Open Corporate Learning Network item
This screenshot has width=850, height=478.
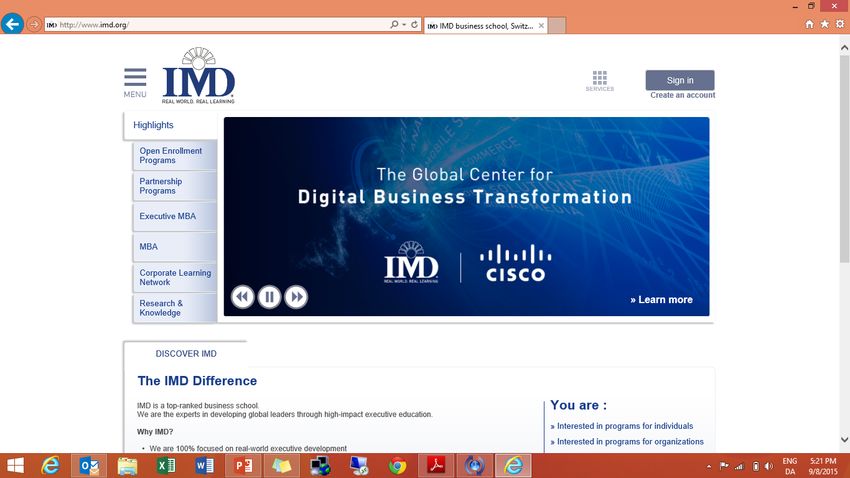(x=175, y=277)
